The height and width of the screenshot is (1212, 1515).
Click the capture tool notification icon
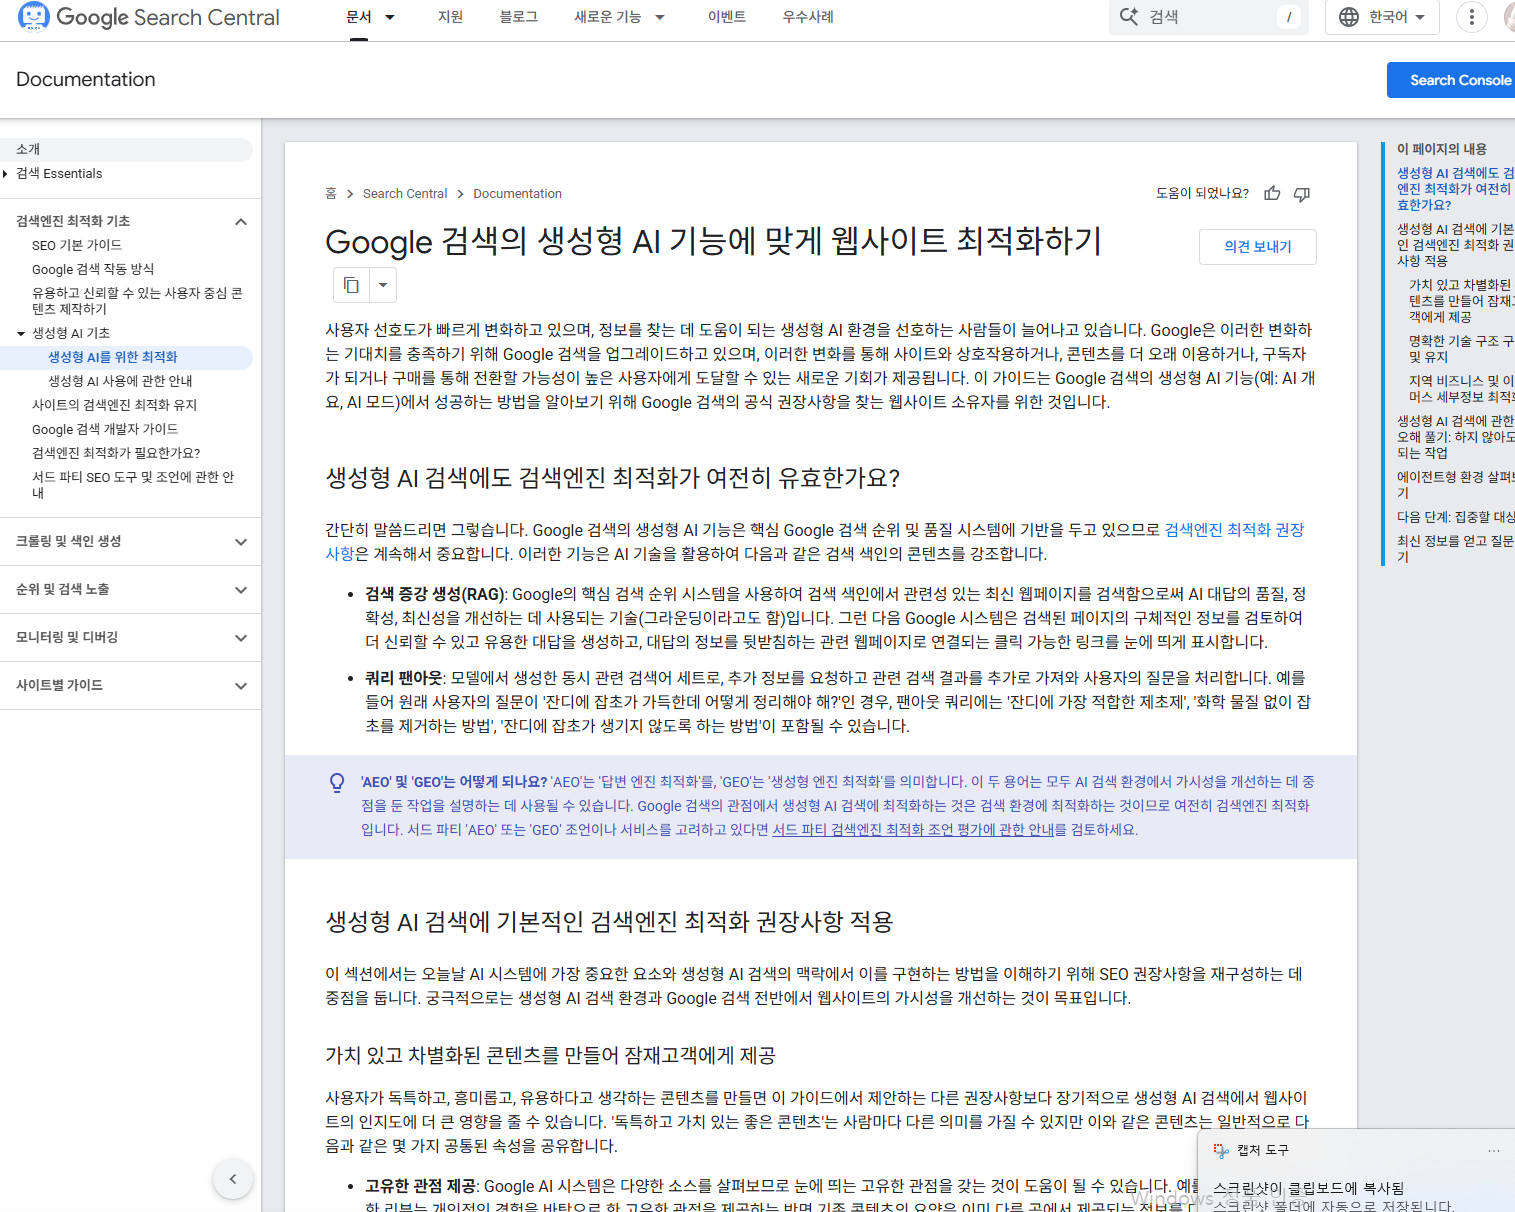pos(1221,1150)
